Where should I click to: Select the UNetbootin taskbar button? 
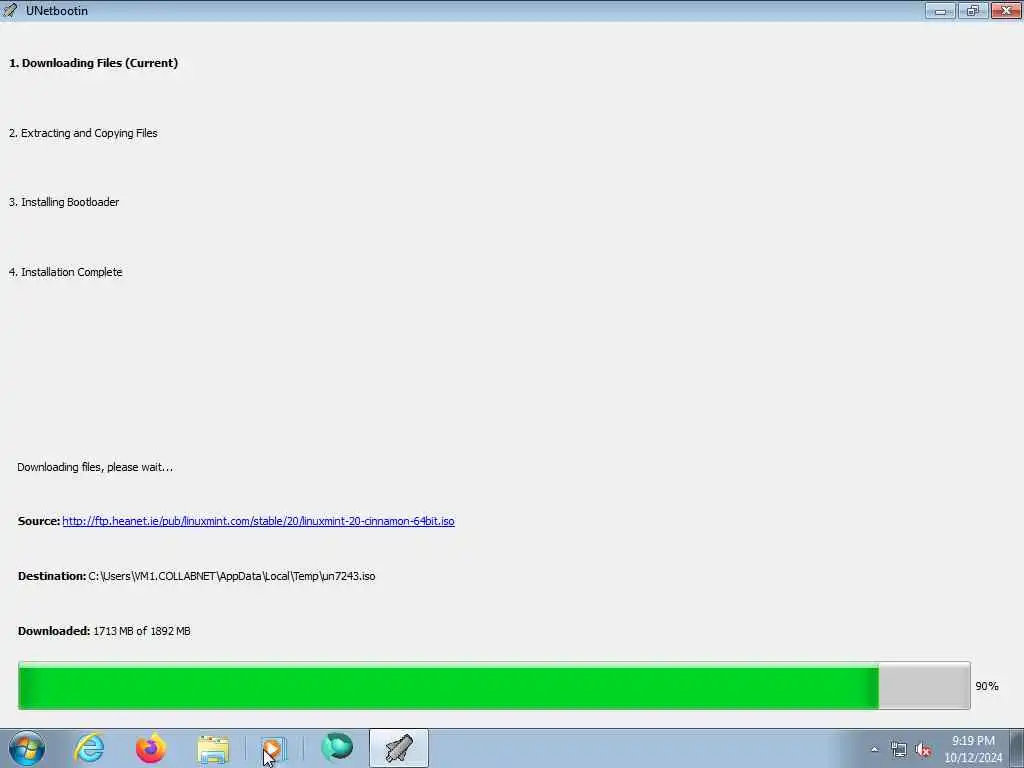coord(399,748)
